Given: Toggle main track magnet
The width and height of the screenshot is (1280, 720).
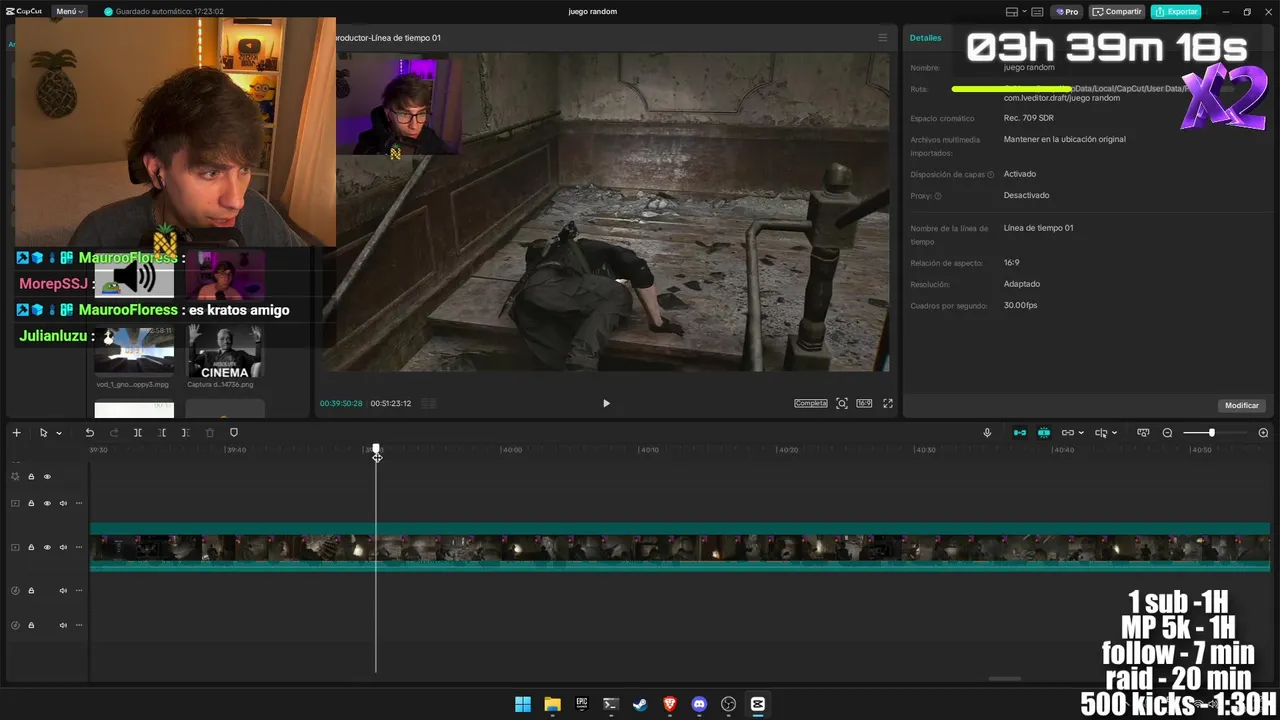Looking at the screenshot, I should (1020, 433).
